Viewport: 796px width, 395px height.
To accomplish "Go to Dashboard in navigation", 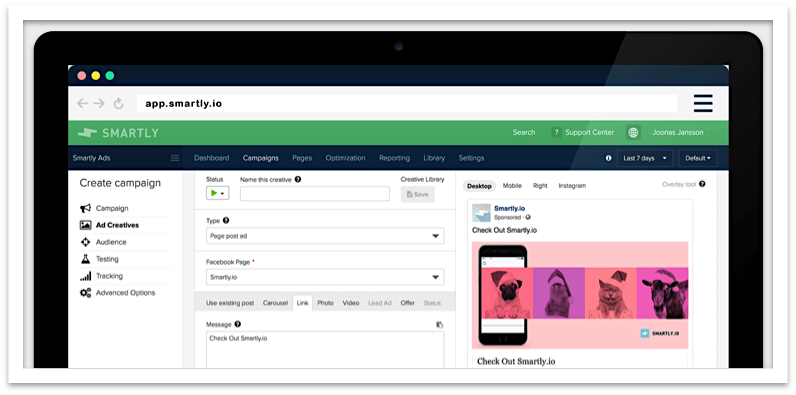I will tap(212, 158).
